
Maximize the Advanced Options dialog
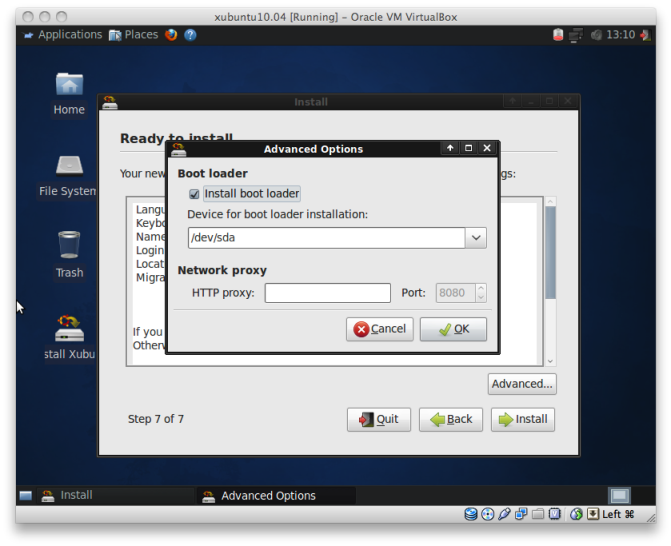[x=468, y=148]
